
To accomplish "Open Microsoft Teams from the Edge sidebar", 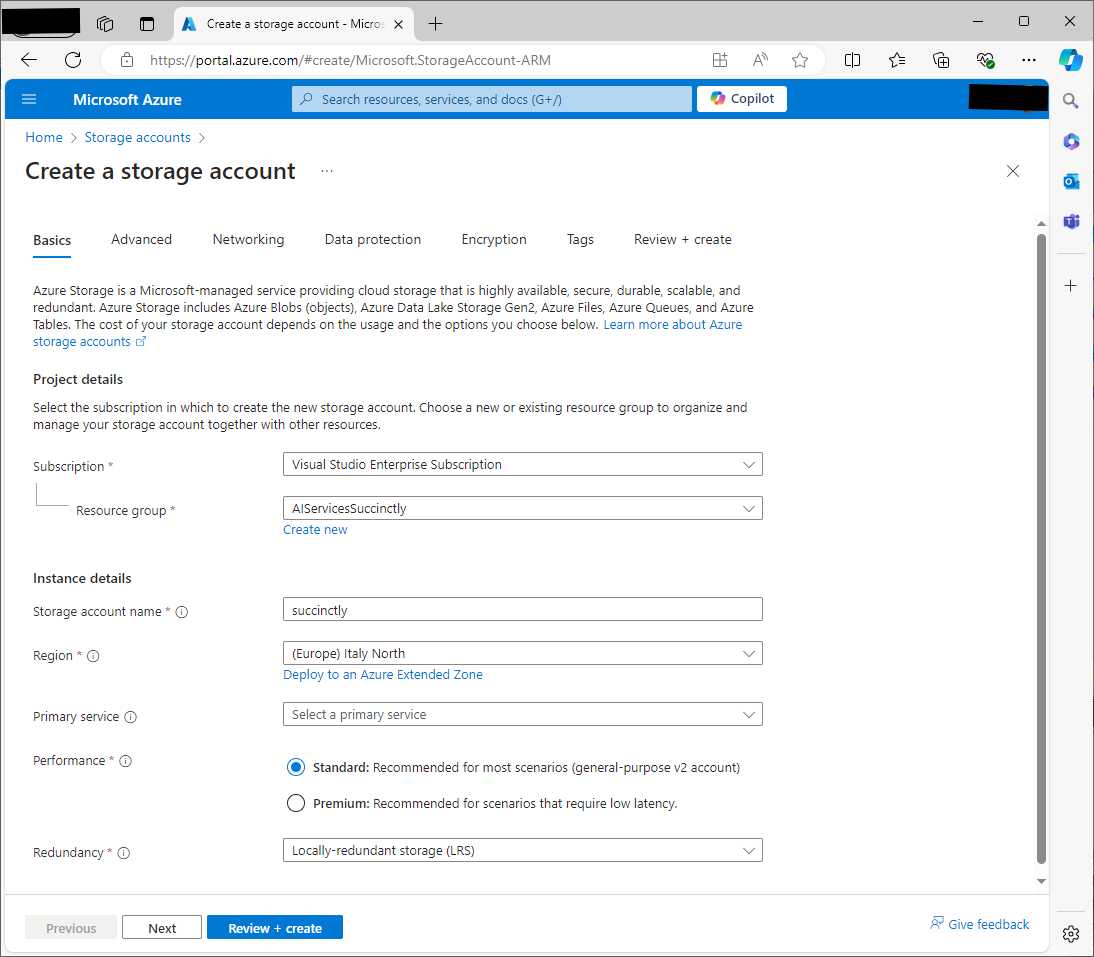I will tap(1071, 221).
